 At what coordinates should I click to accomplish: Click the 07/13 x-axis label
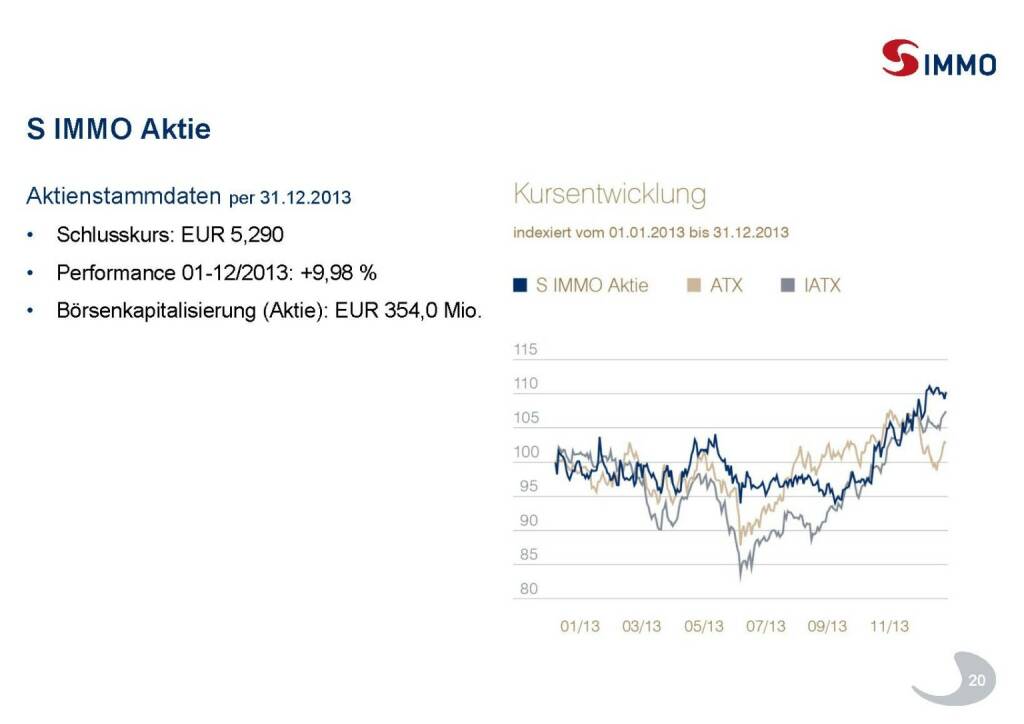765,627
